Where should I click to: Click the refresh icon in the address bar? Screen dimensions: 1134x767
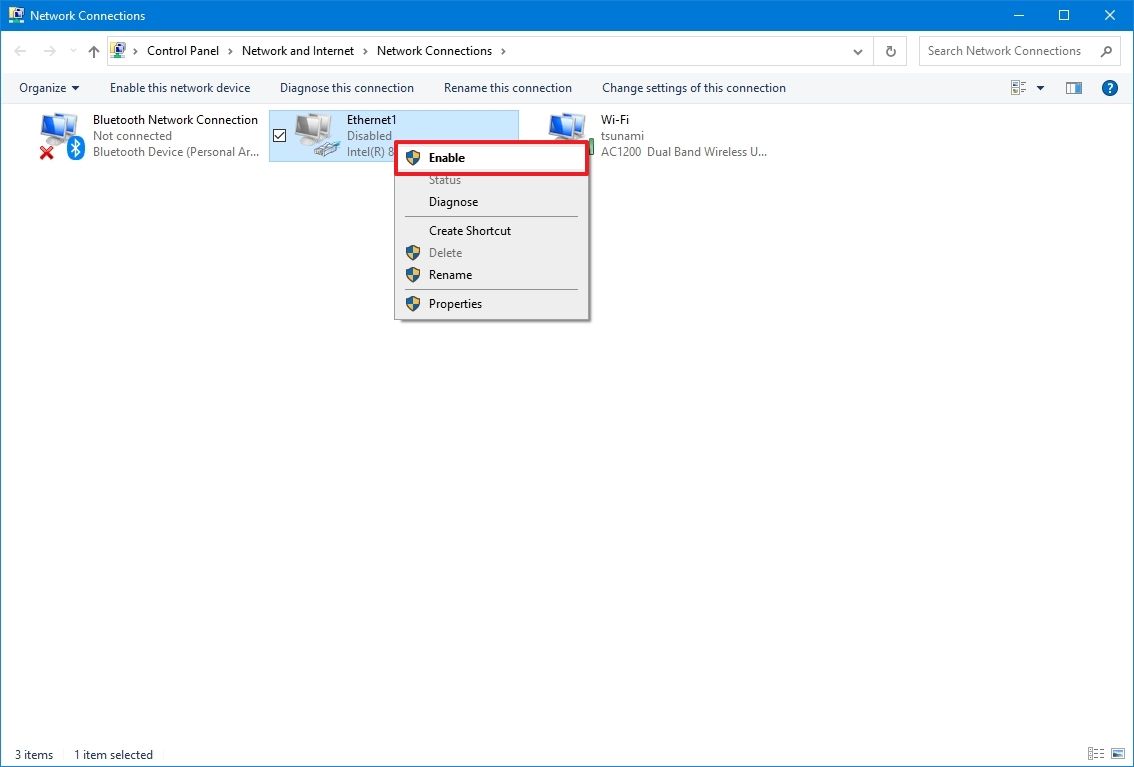pos(889,50)
